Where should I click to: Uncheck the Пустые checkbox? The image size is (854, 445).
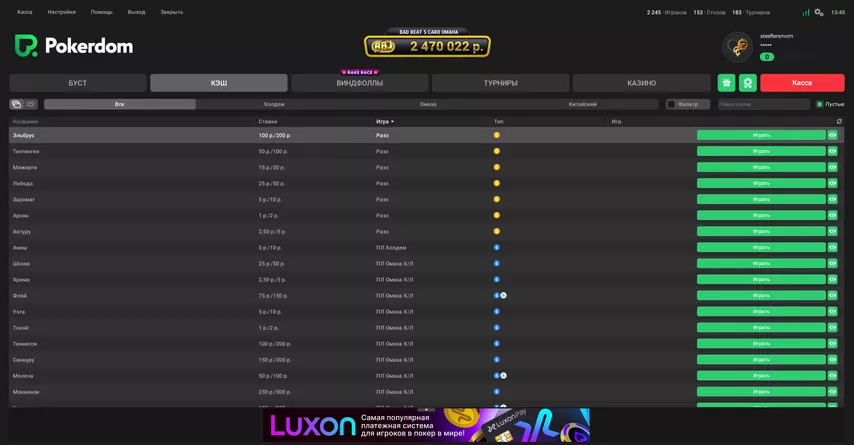click(x=820, y=104)
